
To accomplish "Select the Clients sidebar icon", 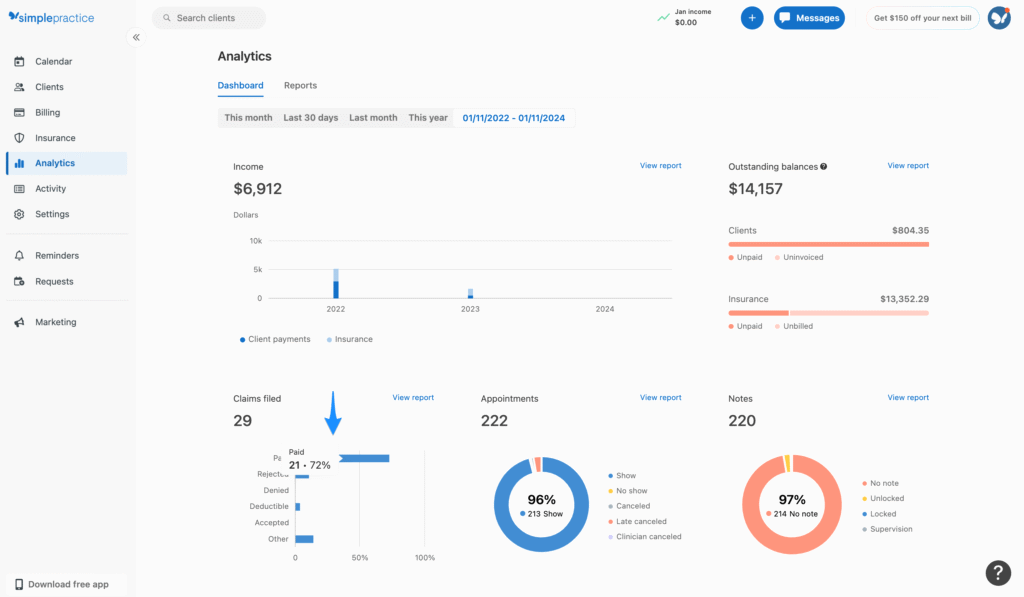I will coord(47,86).
